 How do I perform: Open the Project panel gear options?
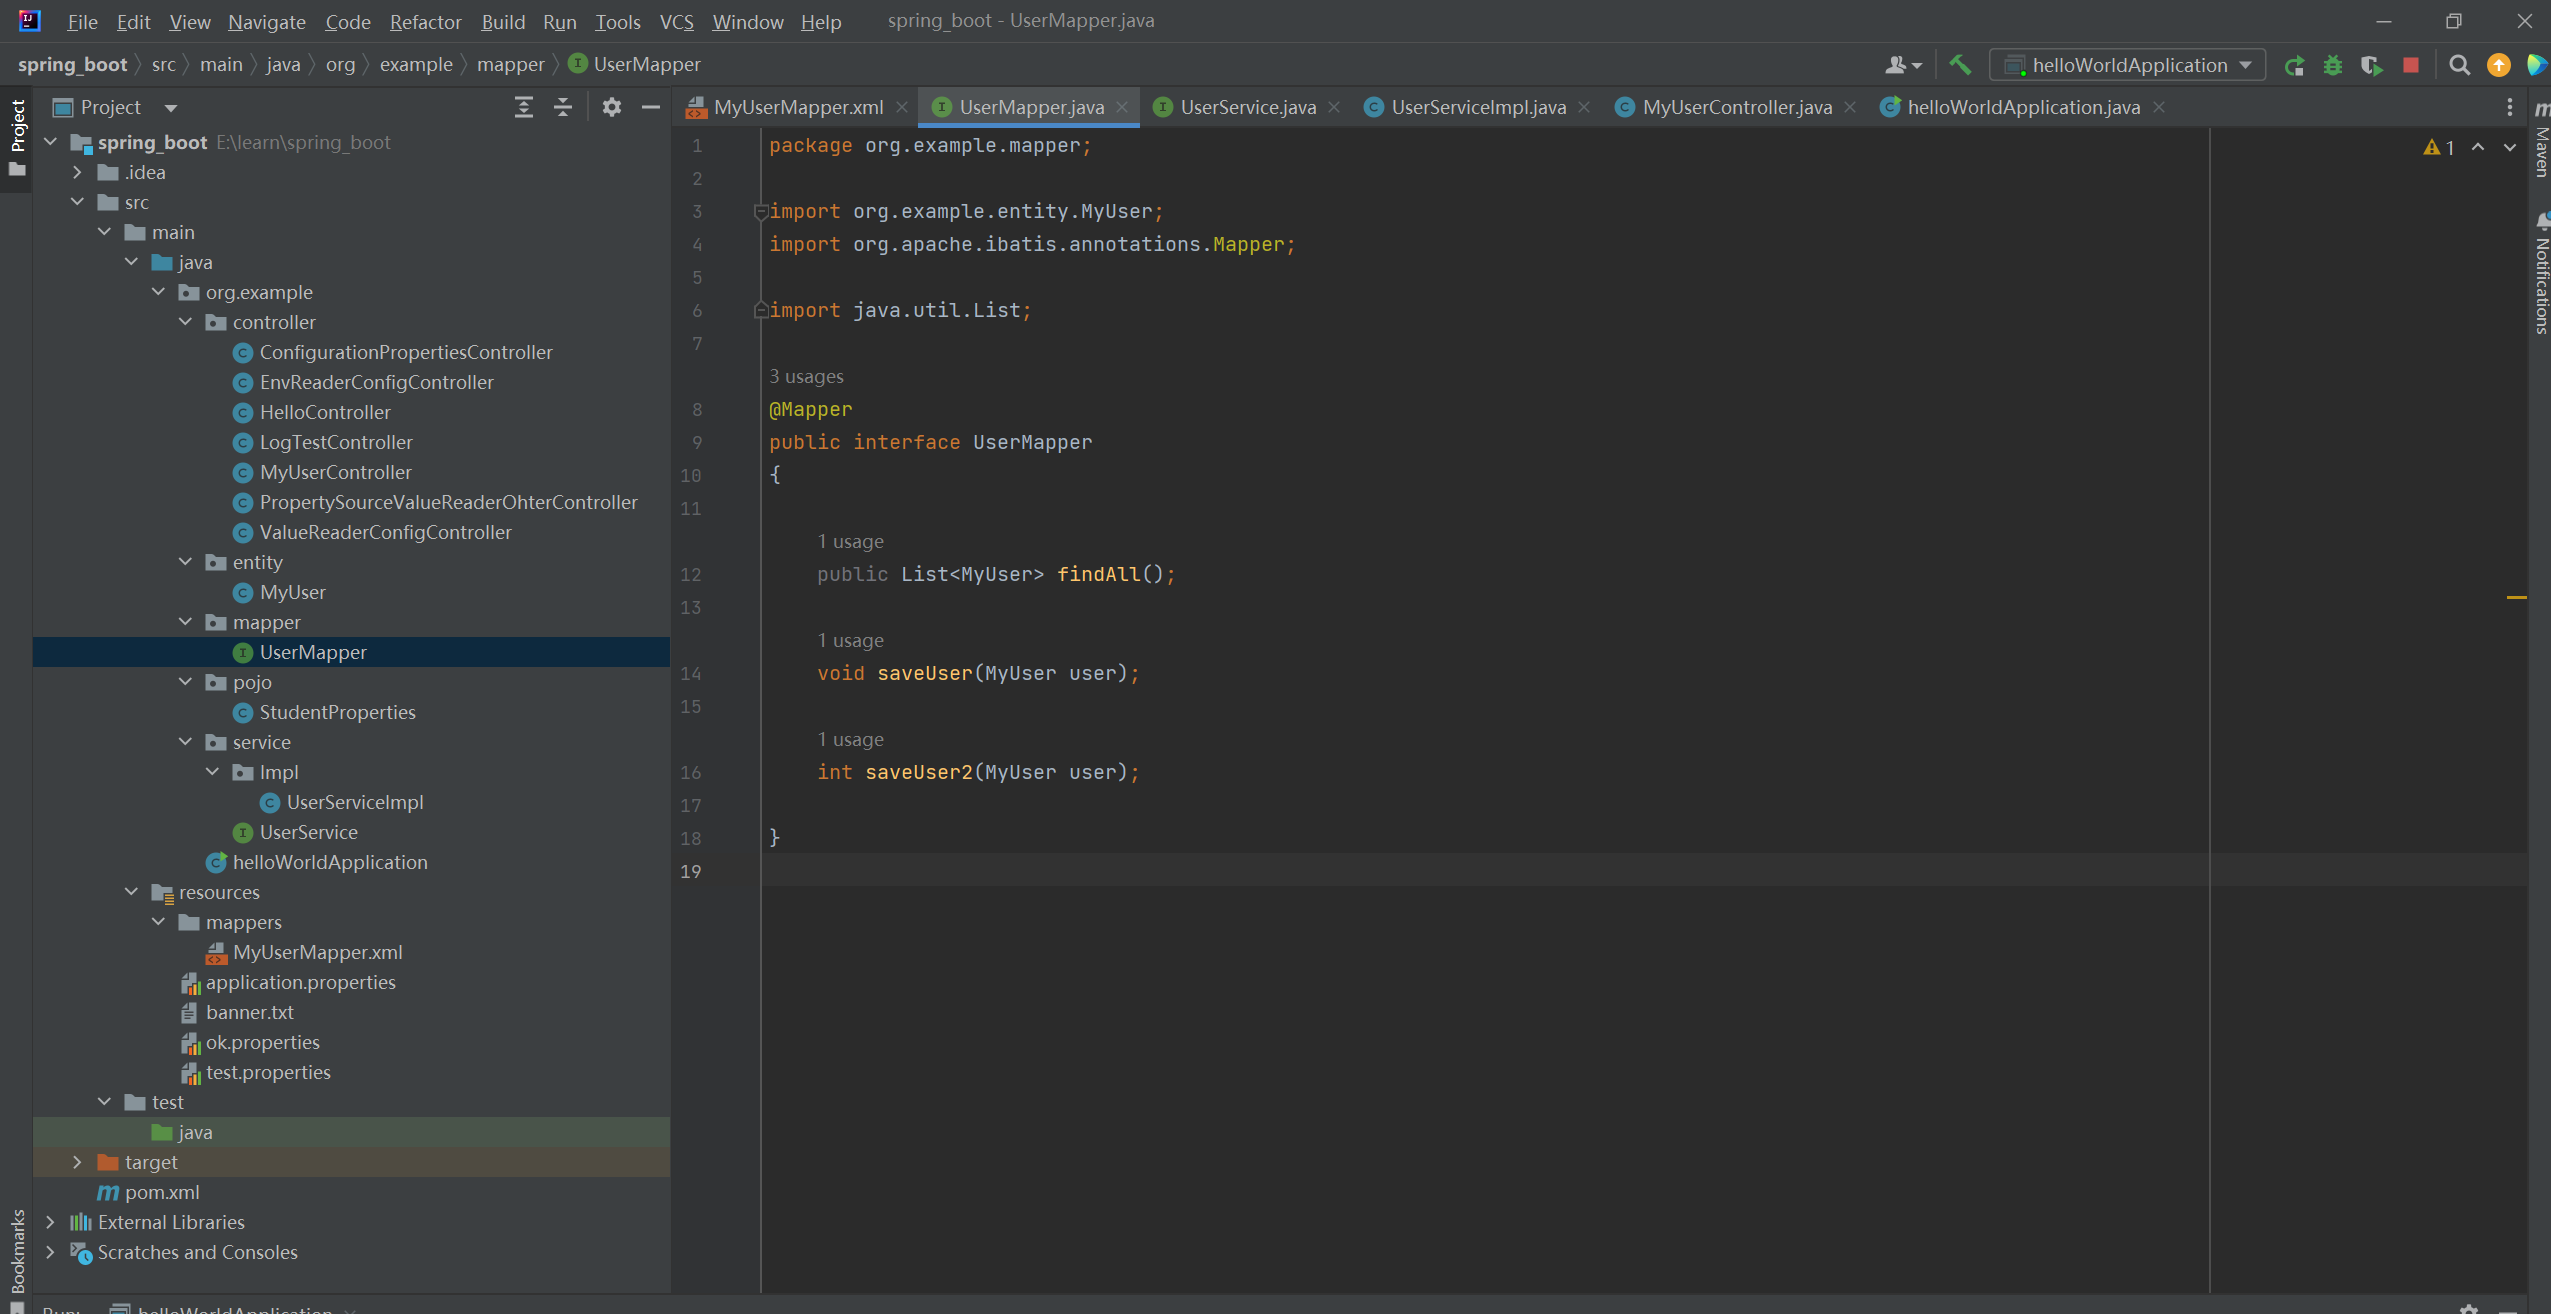612,107
